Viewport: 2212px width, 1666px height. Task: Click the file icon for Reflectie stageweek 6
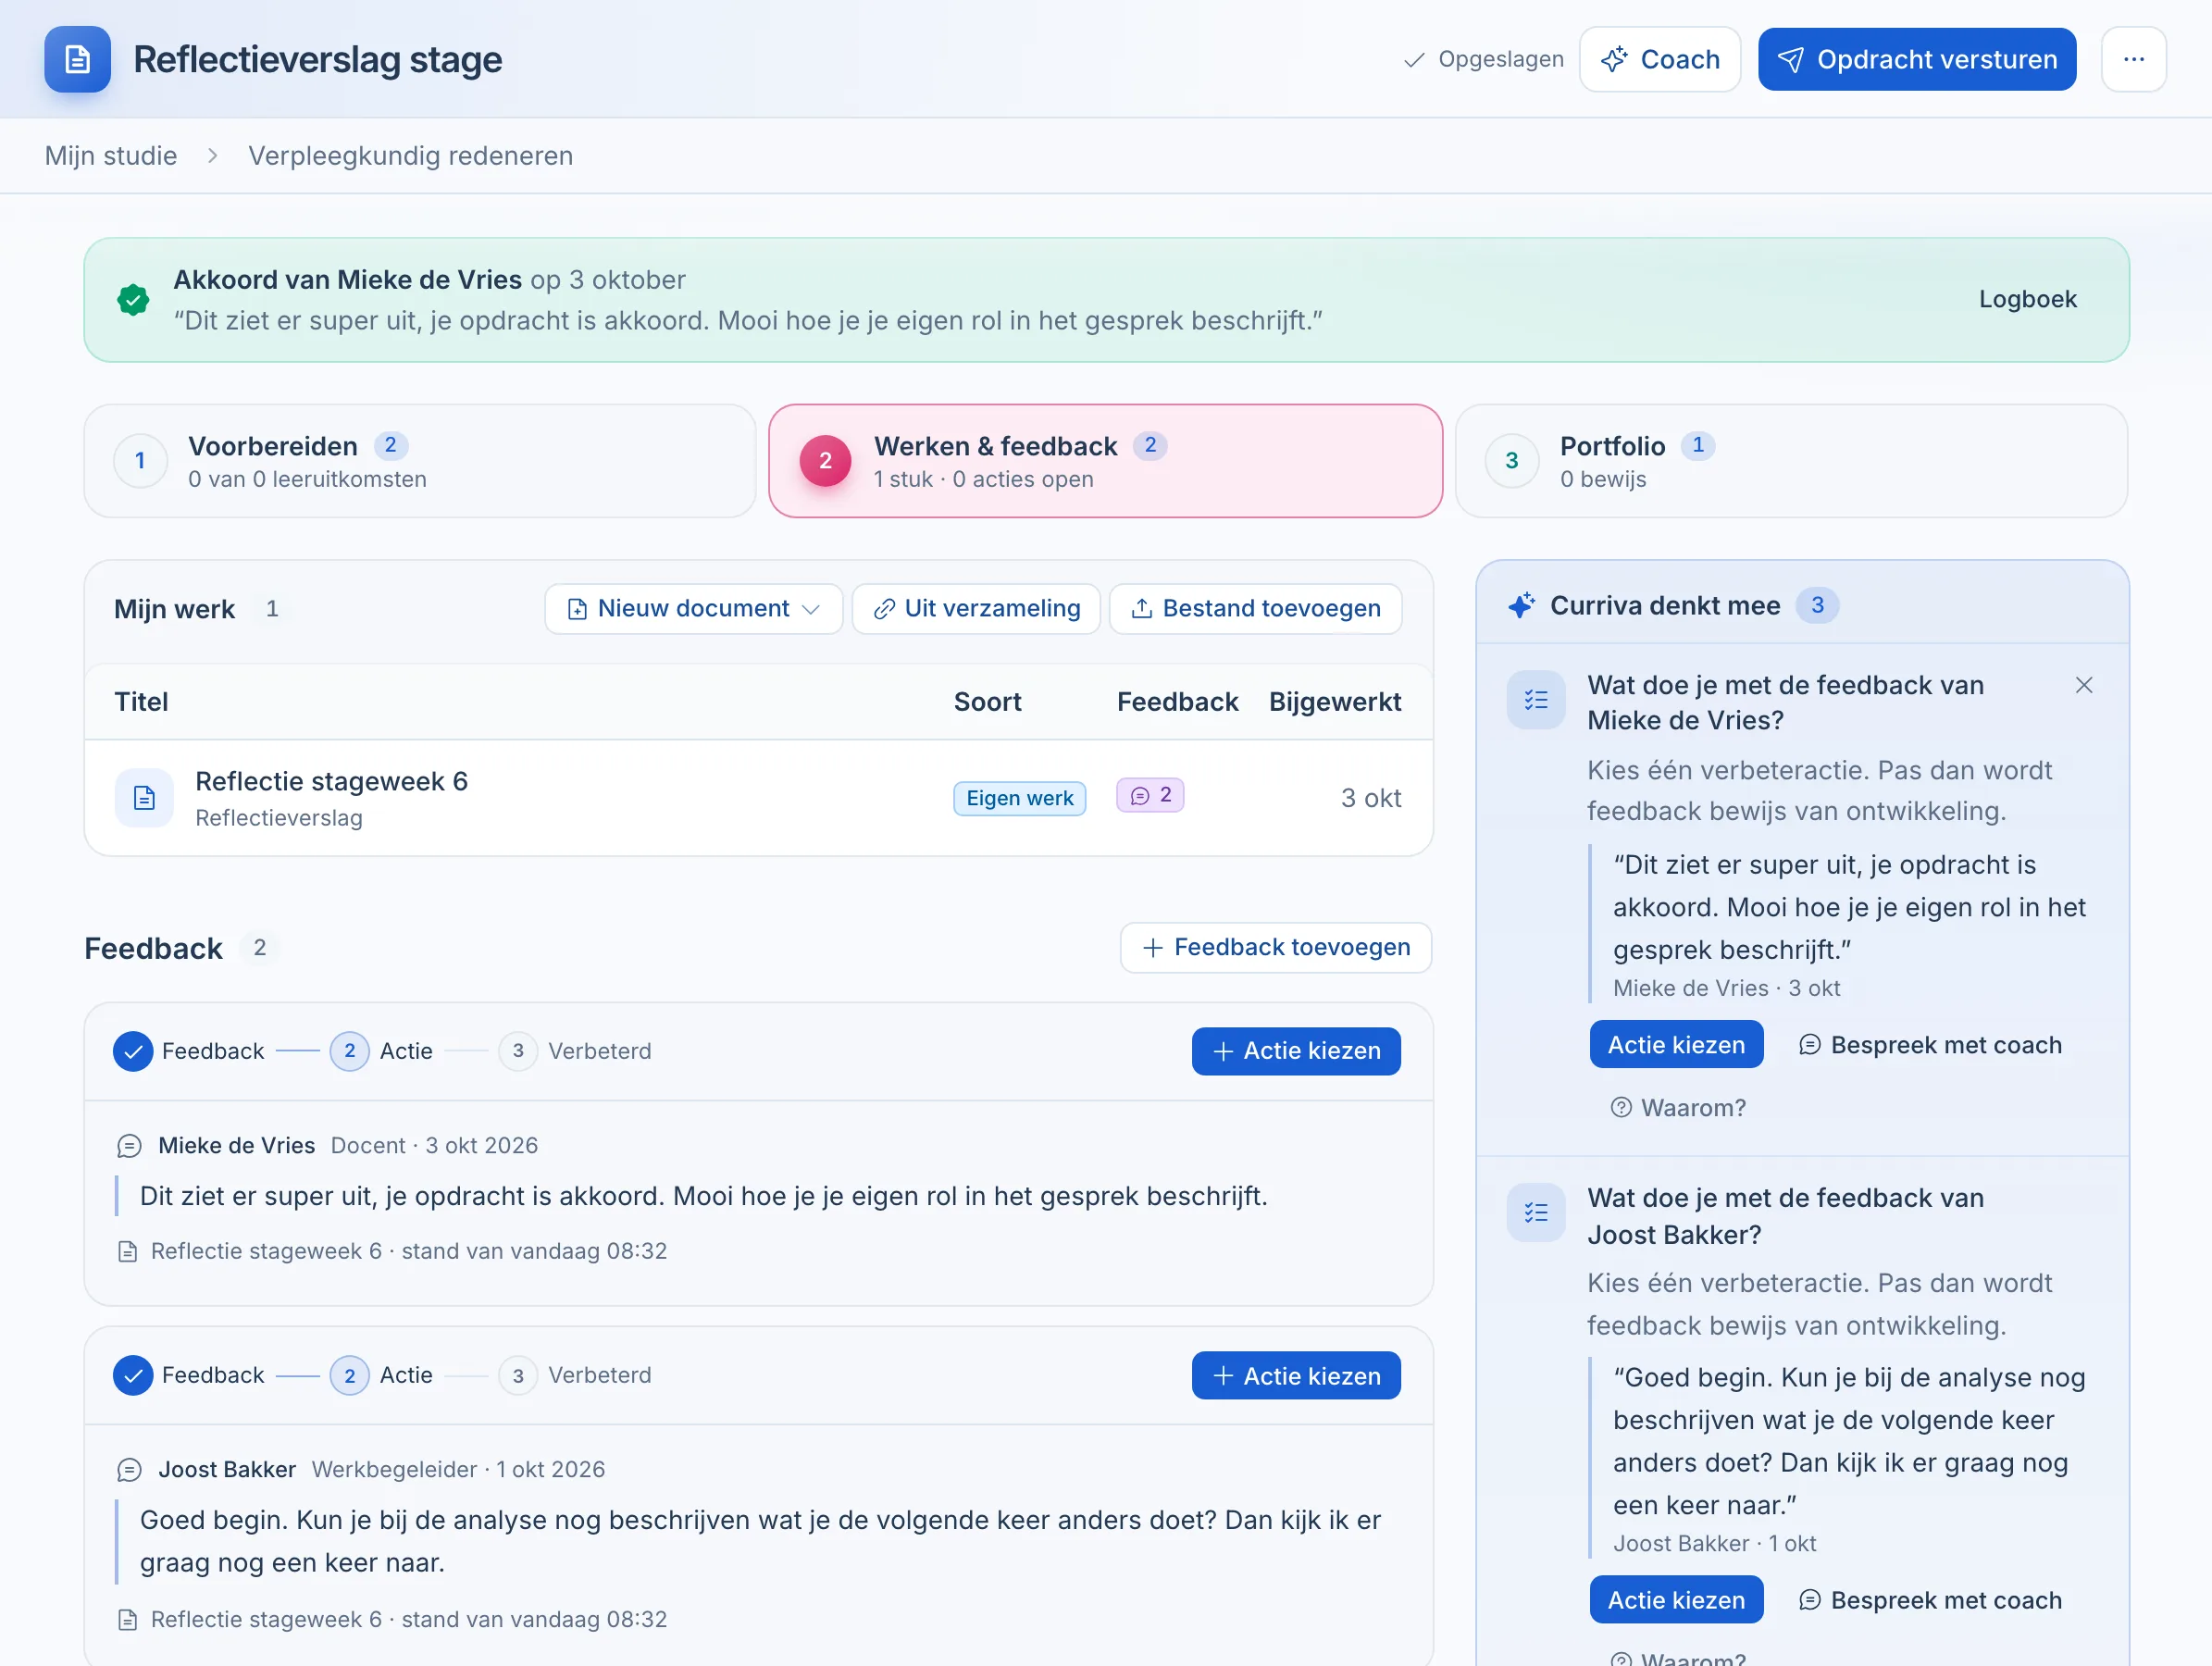[x=144, y=798]
